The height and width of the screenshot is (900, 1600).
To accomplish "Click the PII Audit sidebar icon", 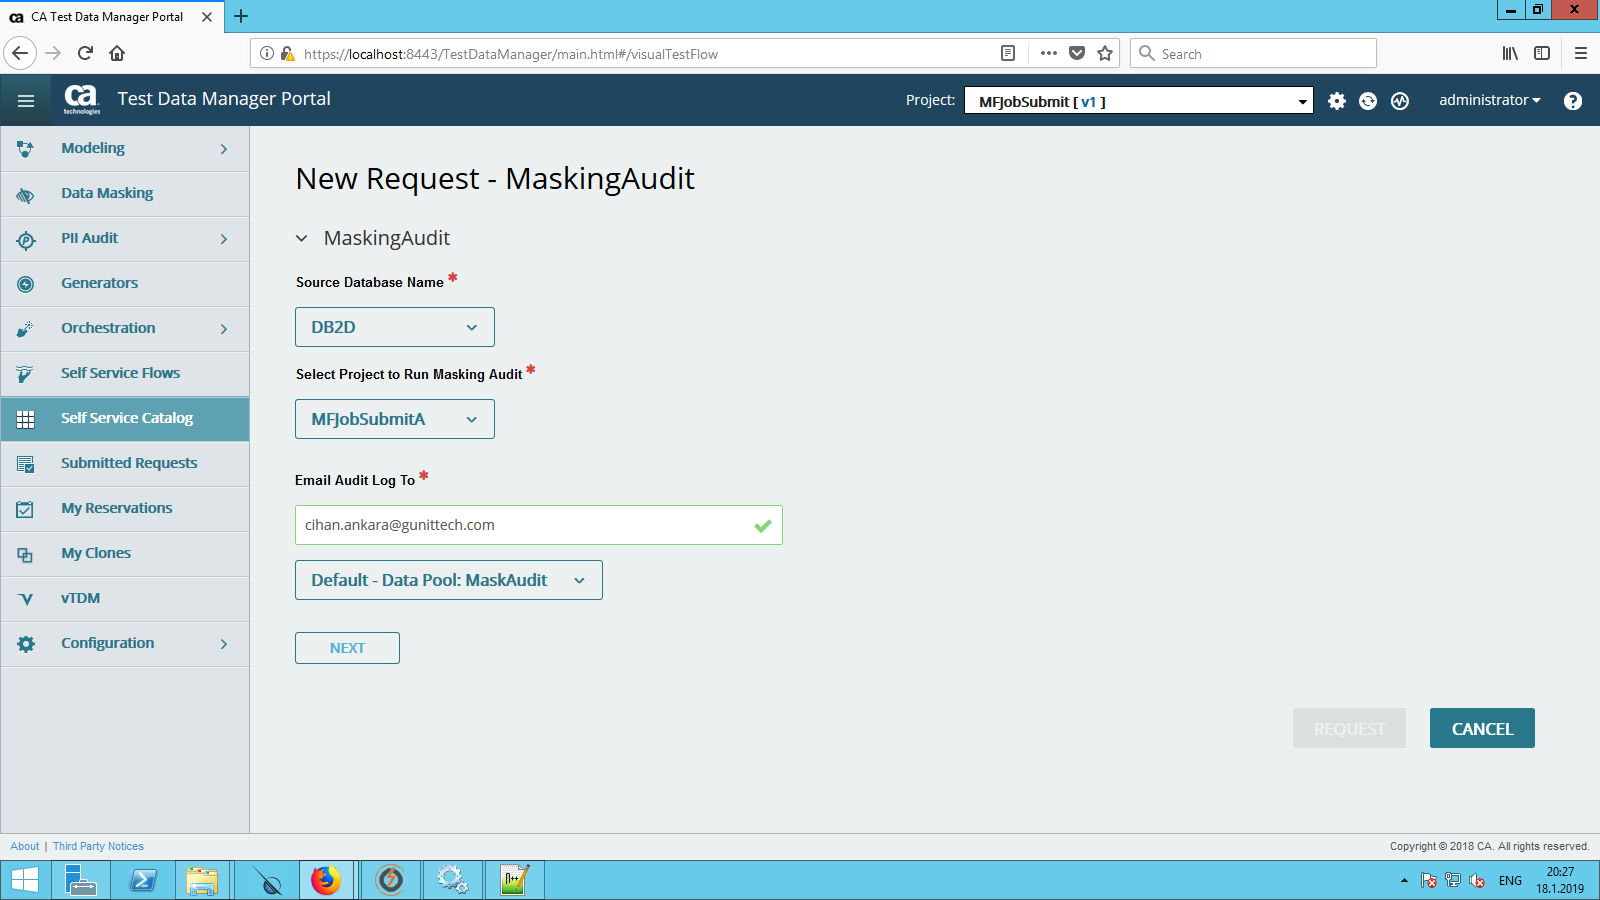I will click(x=26, y=239).
